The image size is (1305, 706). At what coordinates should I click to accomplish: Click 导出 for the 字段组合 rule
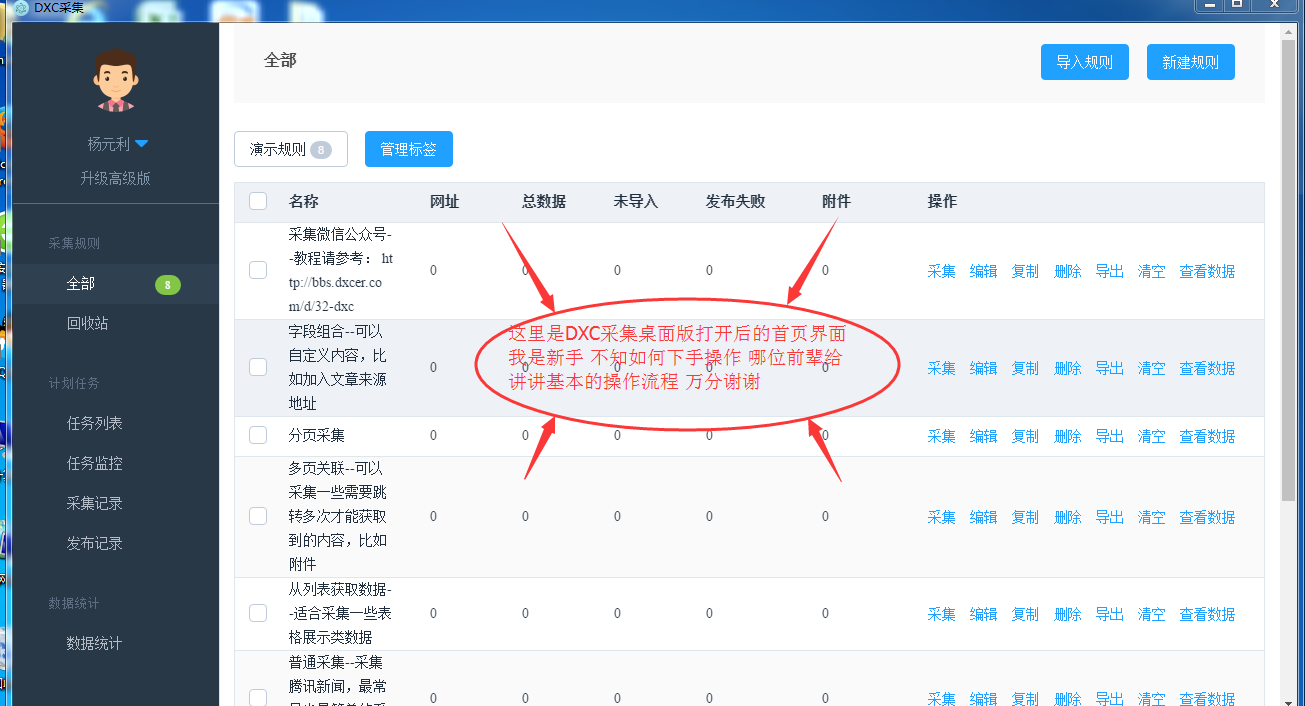click(1110, 368)
